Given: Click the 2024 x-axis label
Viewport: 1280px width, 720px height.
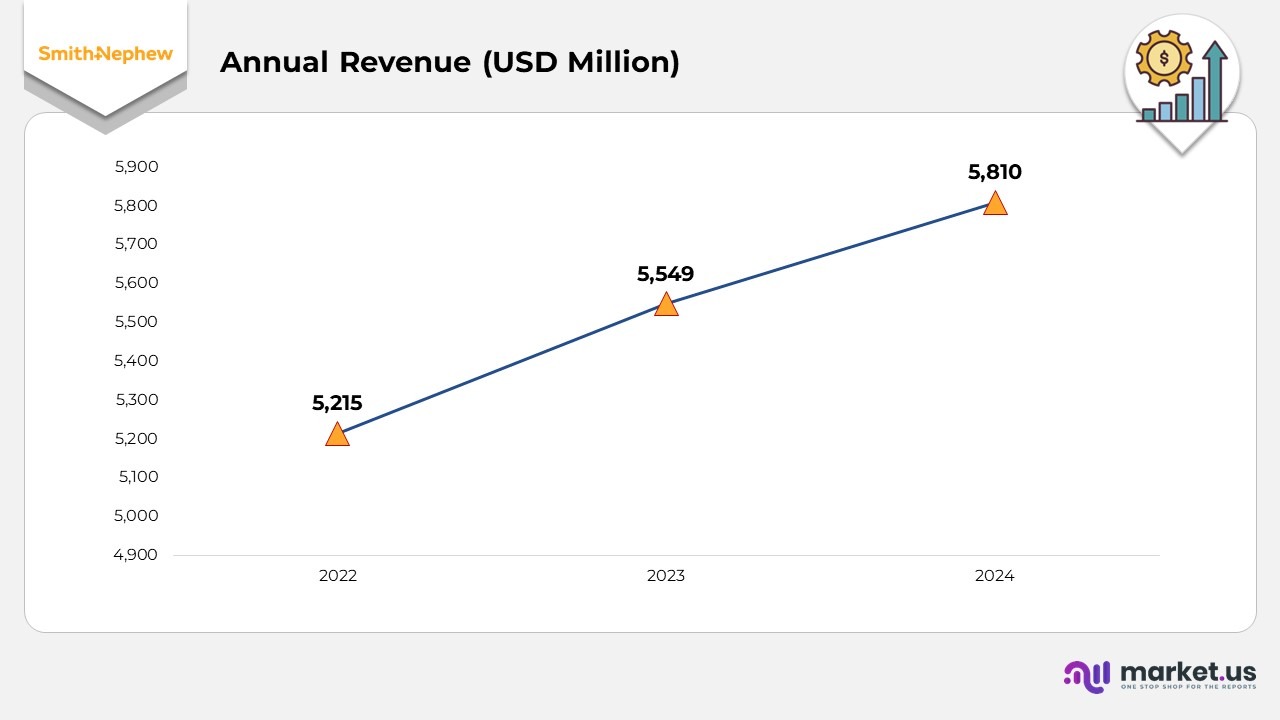Looking at the screenshot, I should pyautogui.click(x=995, y=576).
